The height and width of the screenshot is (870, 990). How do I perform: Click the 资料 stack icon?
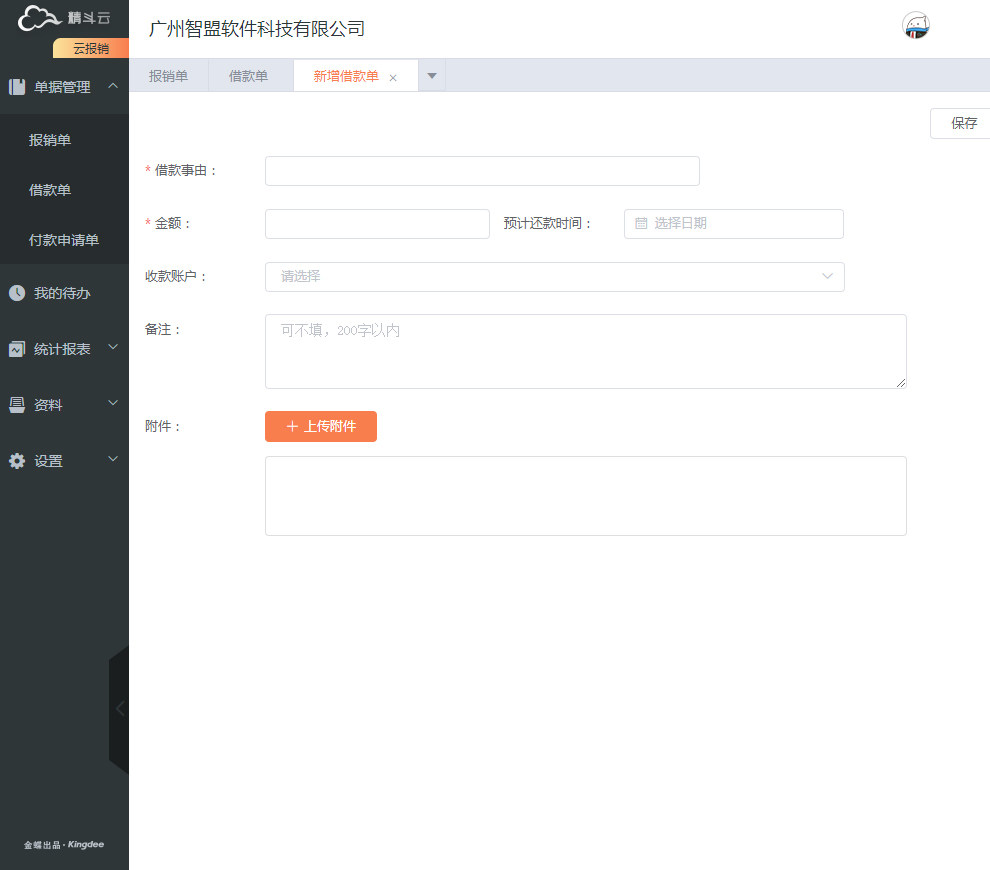(17, 405)
